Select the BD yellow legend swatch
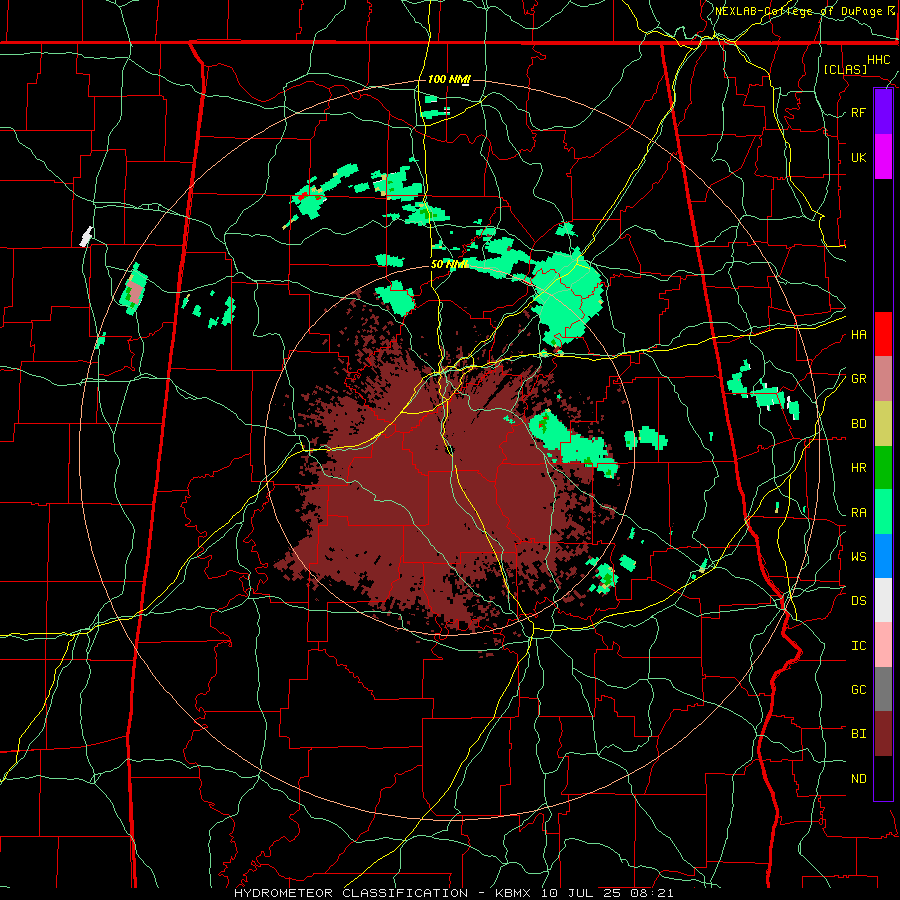Viewport: 900px width, 900px height. (x=883, y=423)
